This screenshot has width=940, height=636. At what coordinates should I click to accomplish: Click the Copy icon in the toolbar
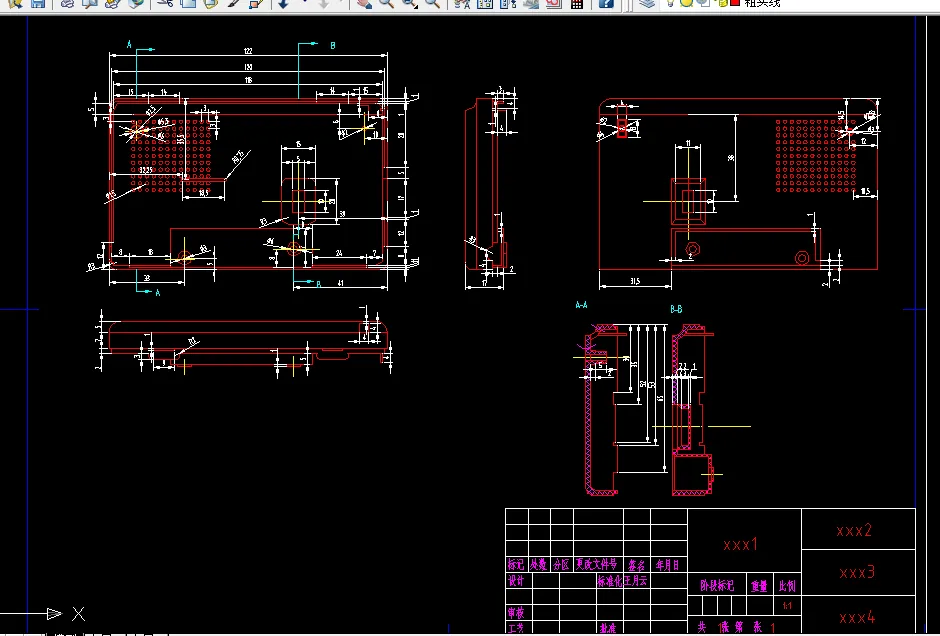coord(188,4)
